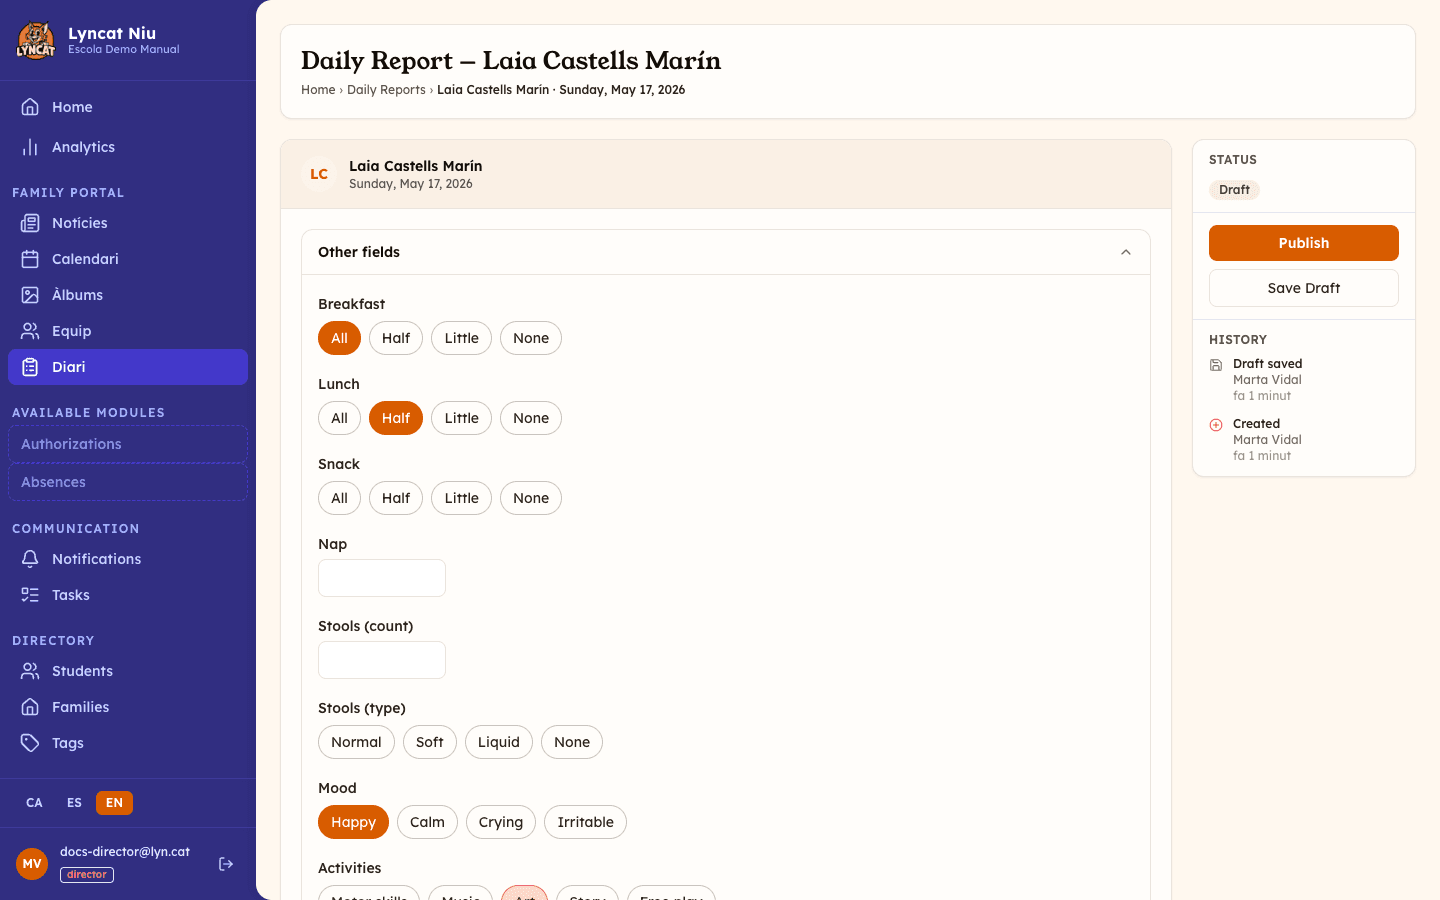Screen dimensions: 1440x900
Task: Click the Draft status badge
Action: coord(1234,190)
